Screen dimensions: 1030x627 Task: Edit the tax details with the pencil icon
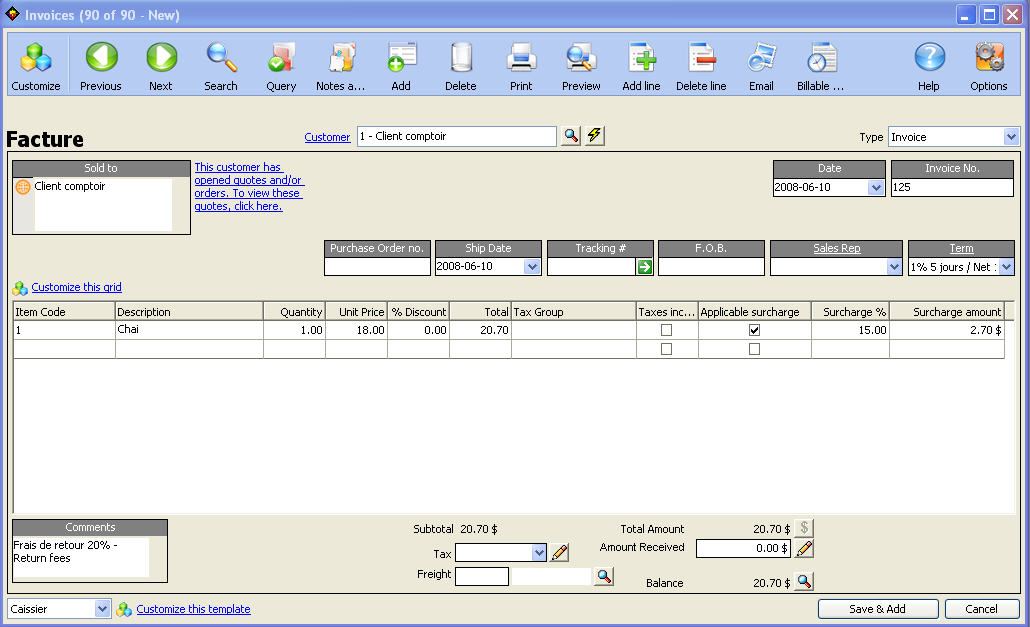(560, 552)
